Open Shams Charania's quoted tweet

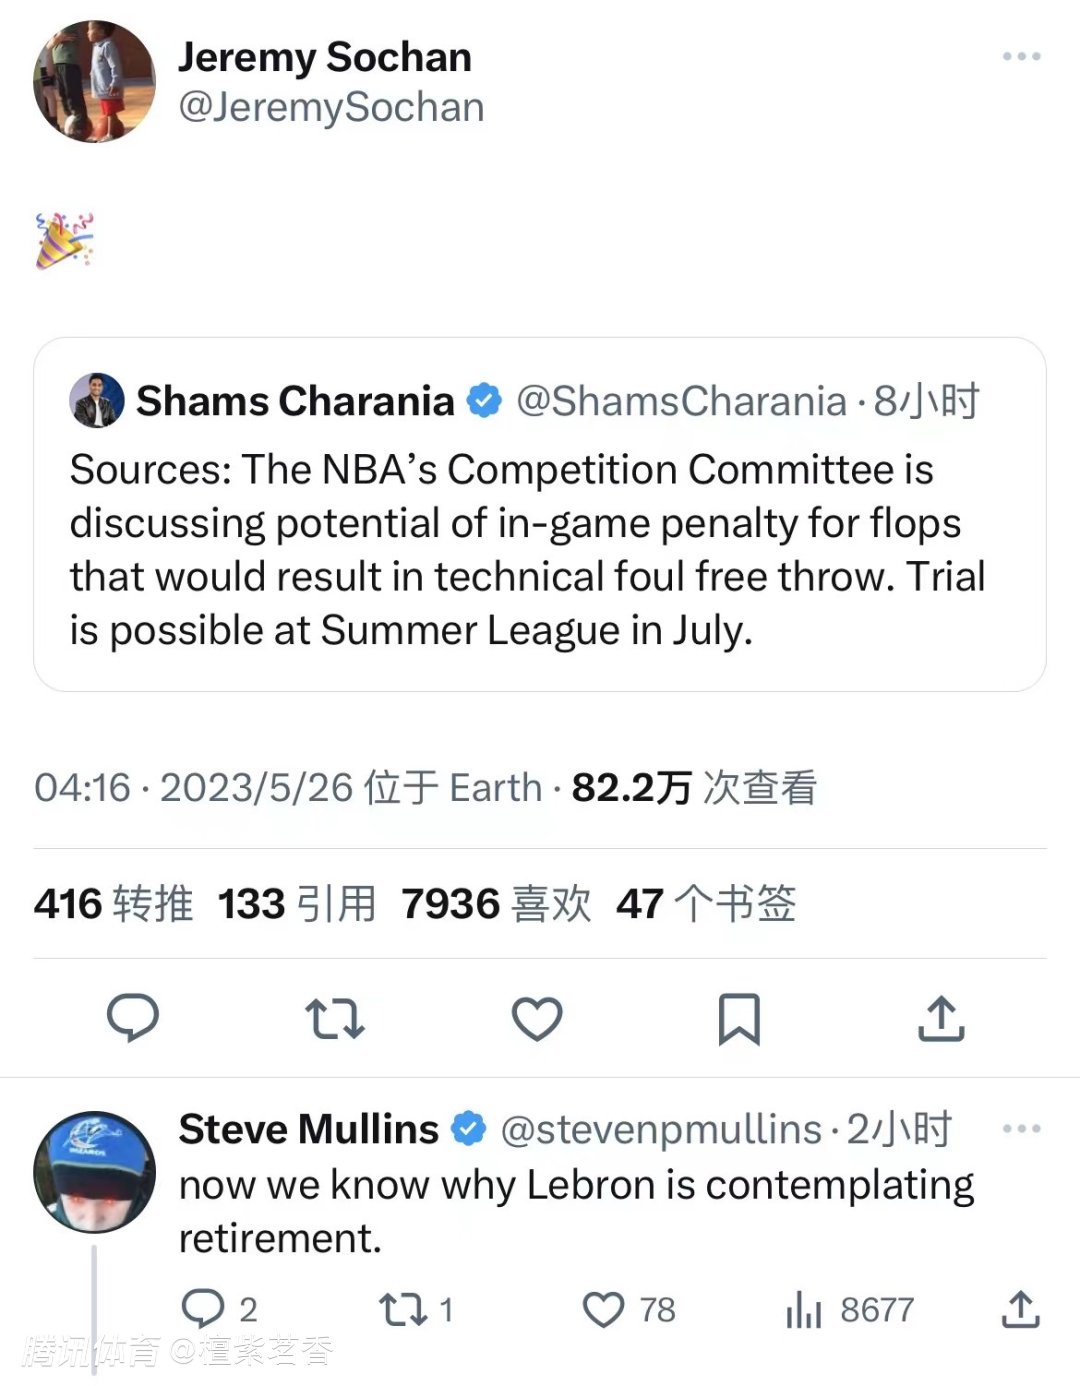540,550
